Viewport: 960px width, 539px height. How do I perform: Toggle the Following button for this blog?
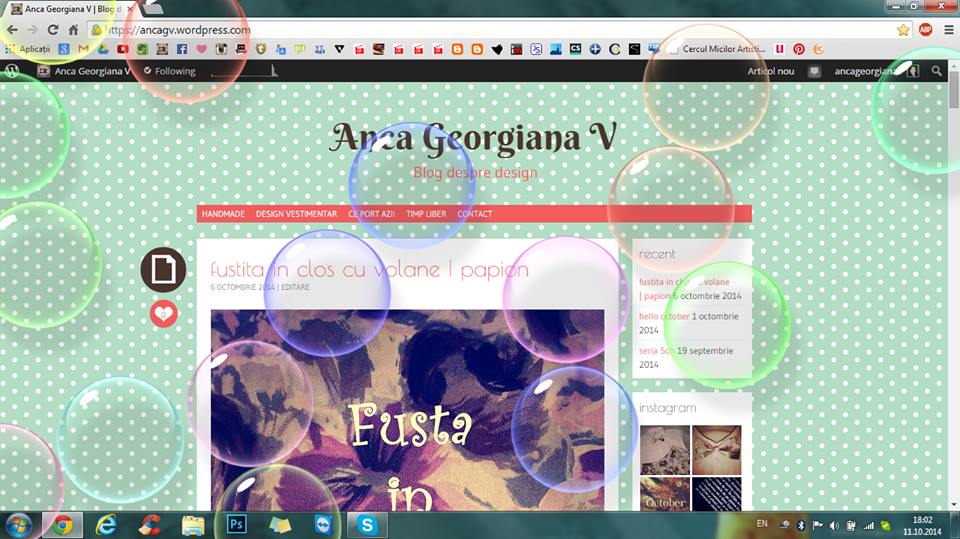(169, 71)
